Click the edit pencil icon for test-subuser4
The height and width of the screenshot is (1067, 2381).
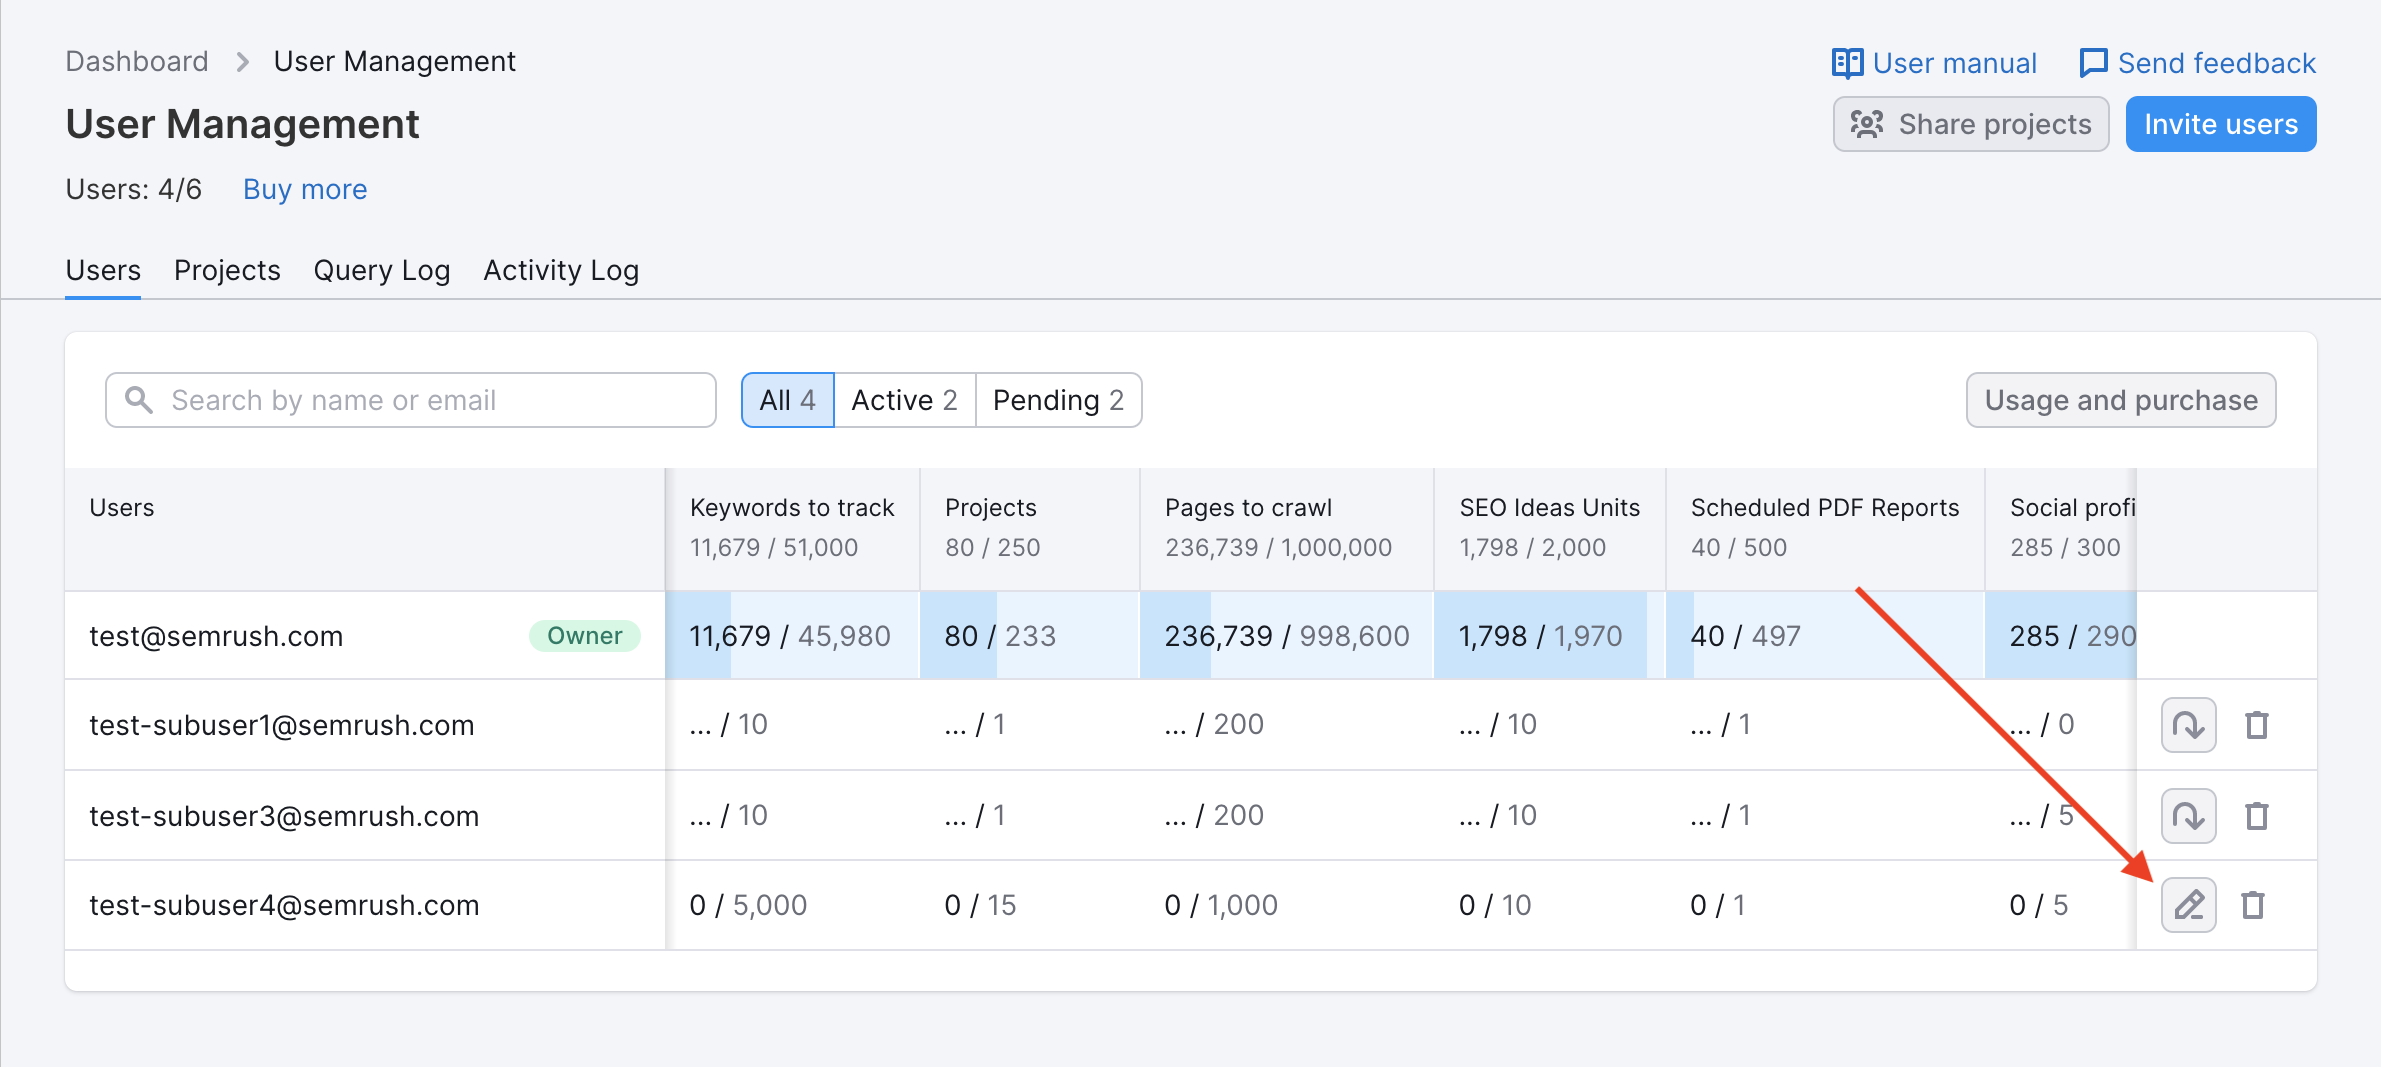point(2188,905)
